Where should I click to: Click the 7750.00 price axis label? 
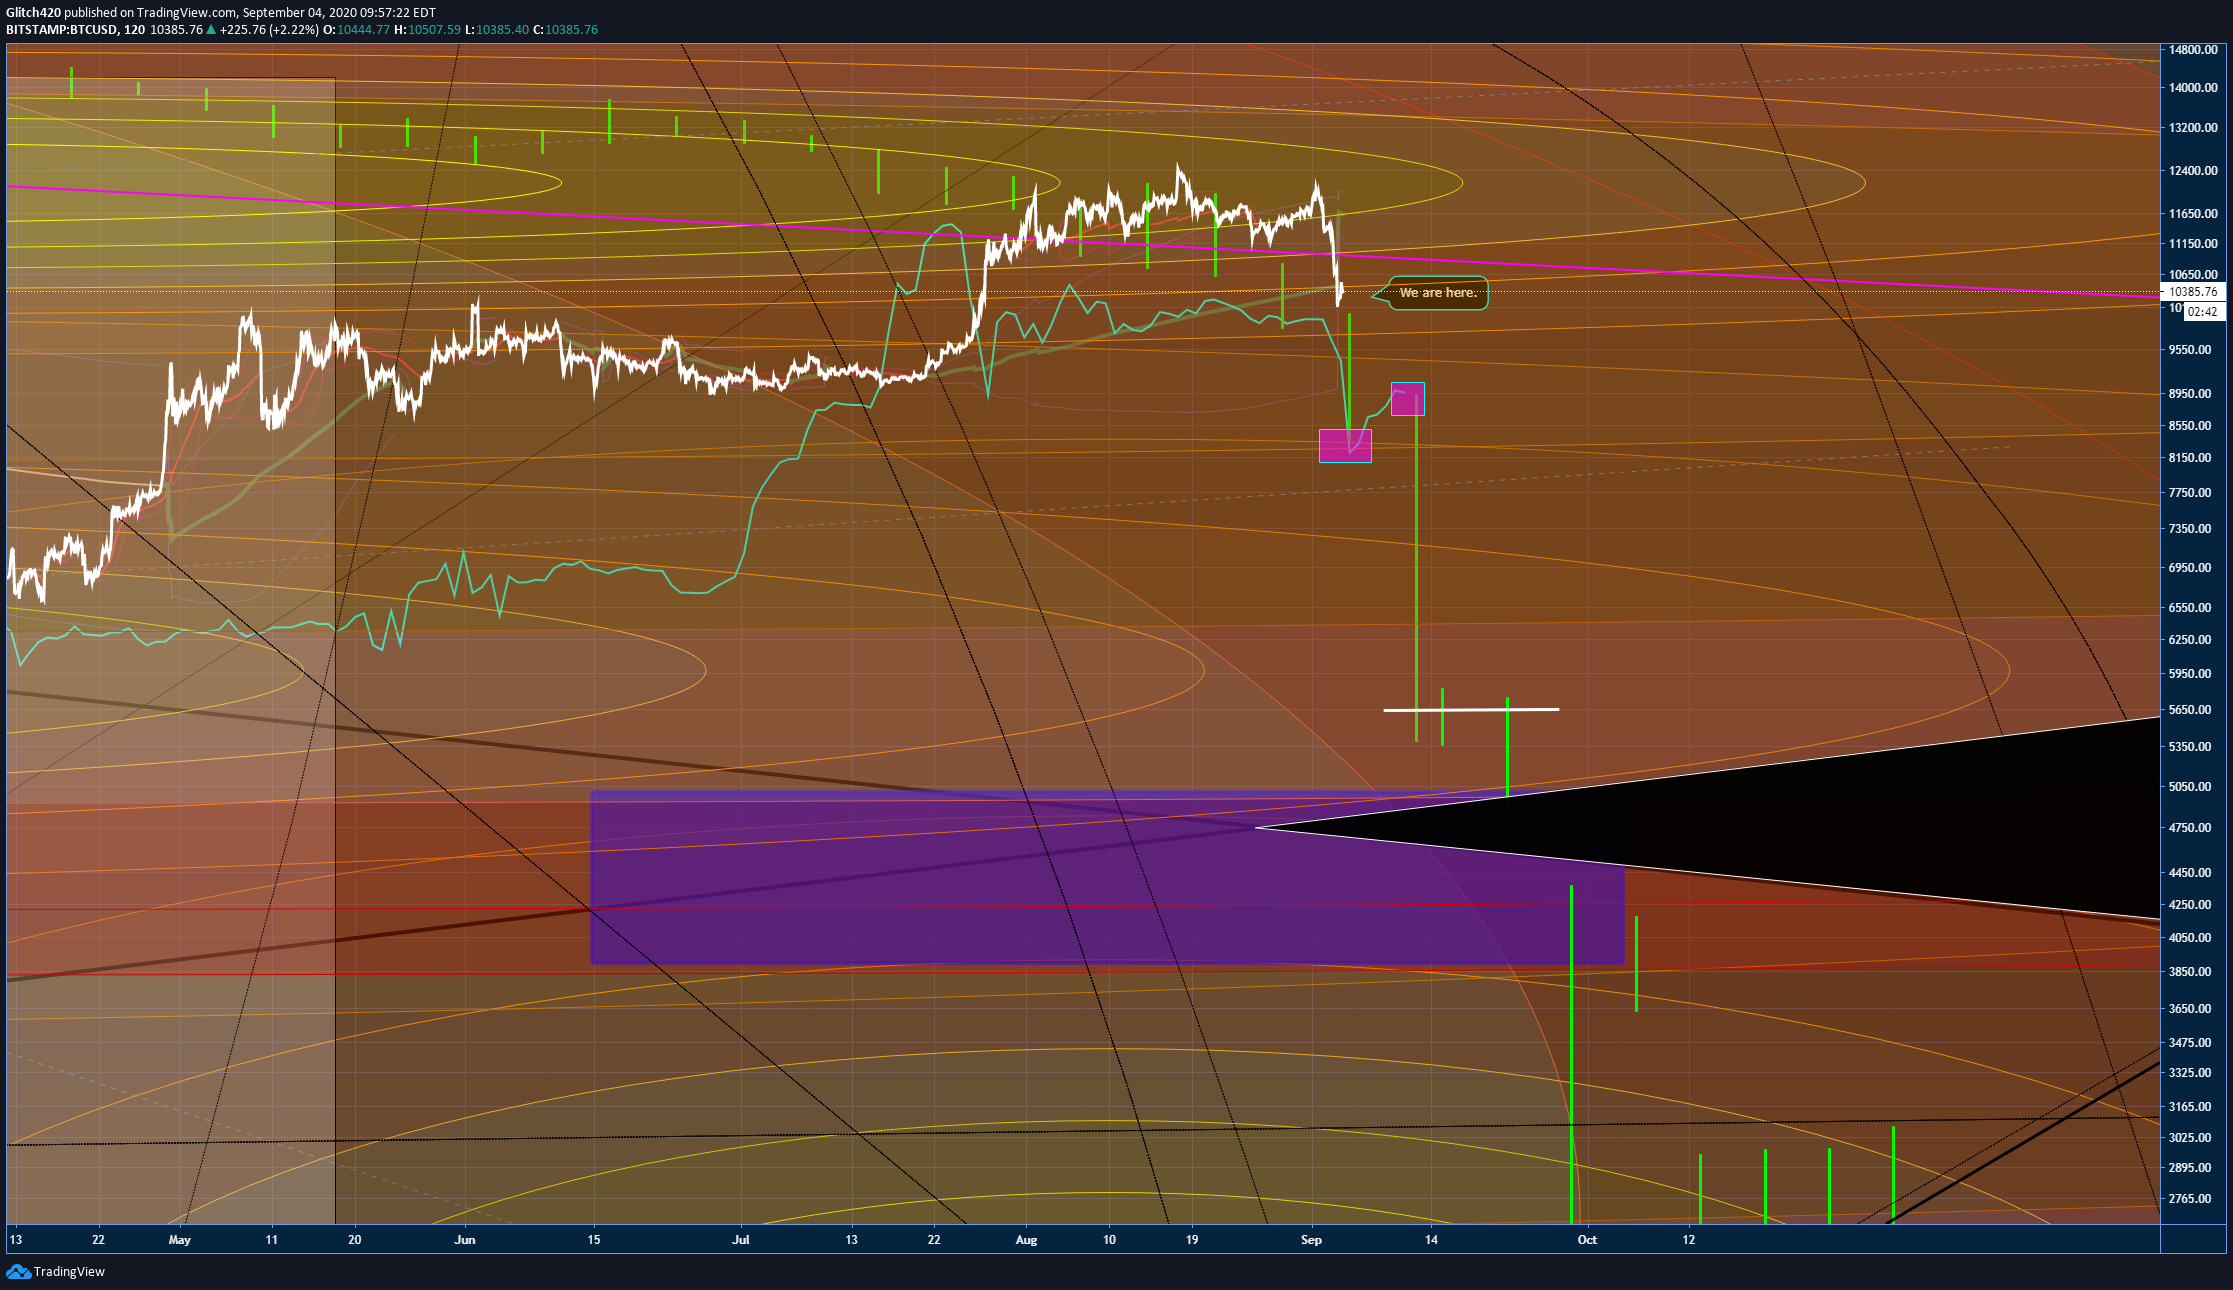click(x=2189, y=493)
